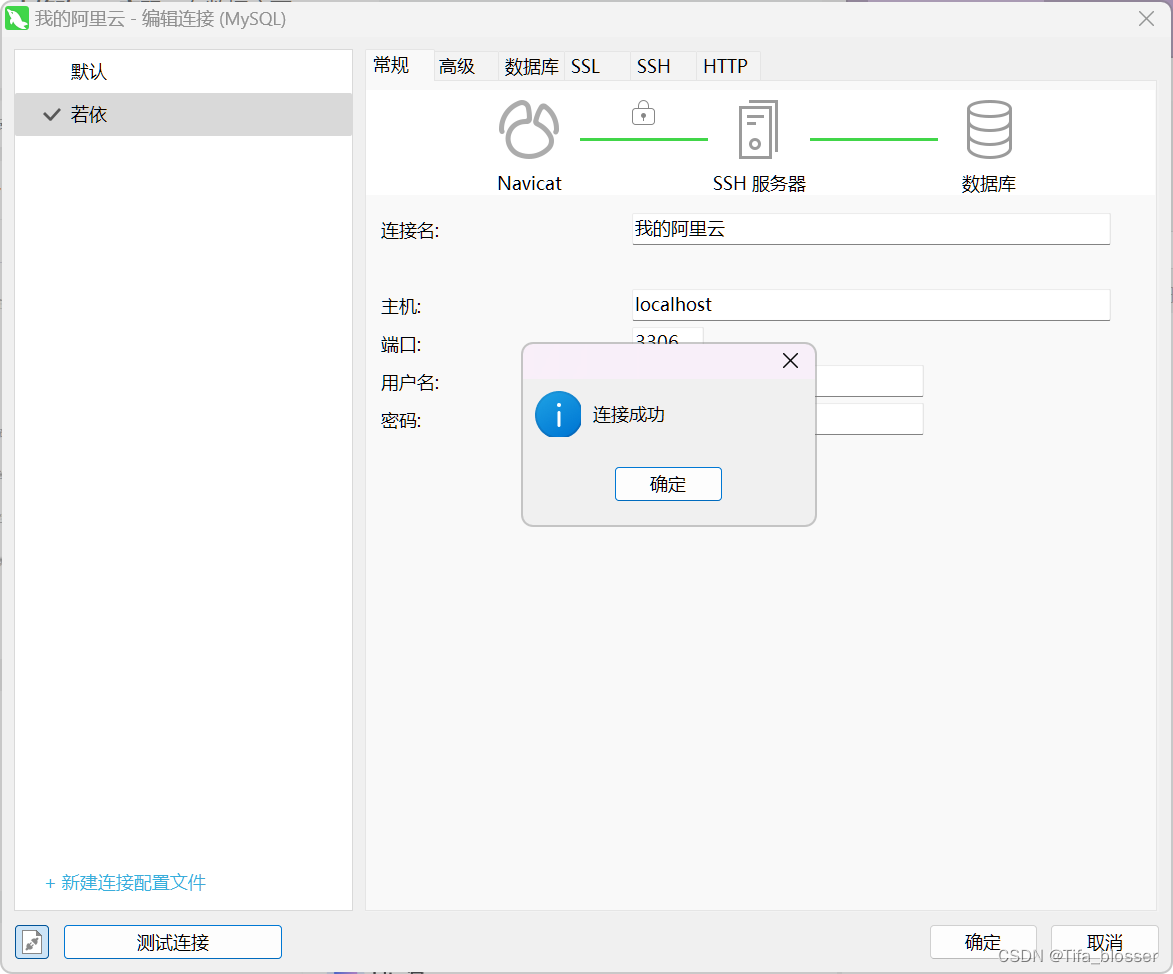Confirm the 连接成功 dialog with 确定
1173x974 pixels.
point(668,484)
